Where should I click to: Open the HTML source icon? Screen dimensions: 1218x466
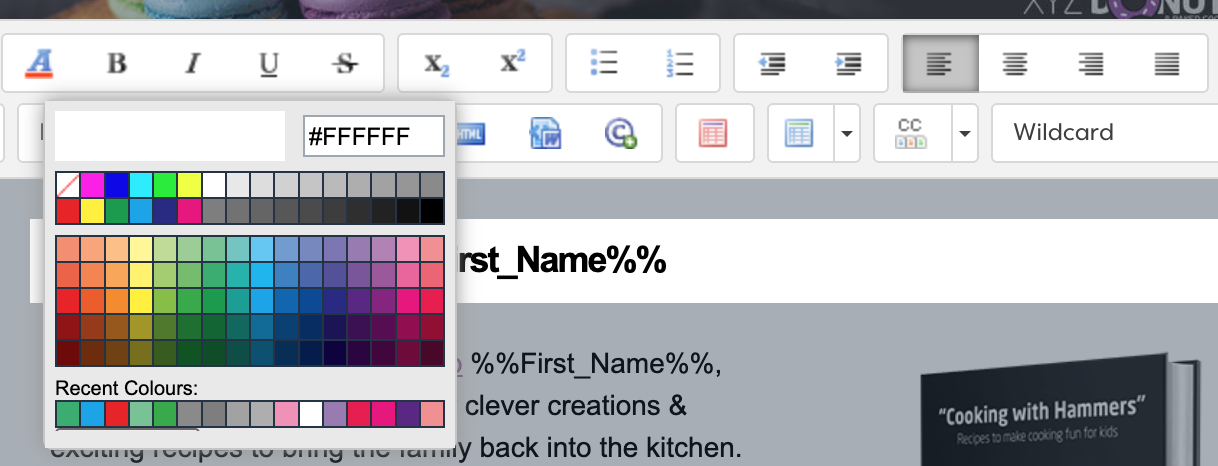tap(470, 133)
